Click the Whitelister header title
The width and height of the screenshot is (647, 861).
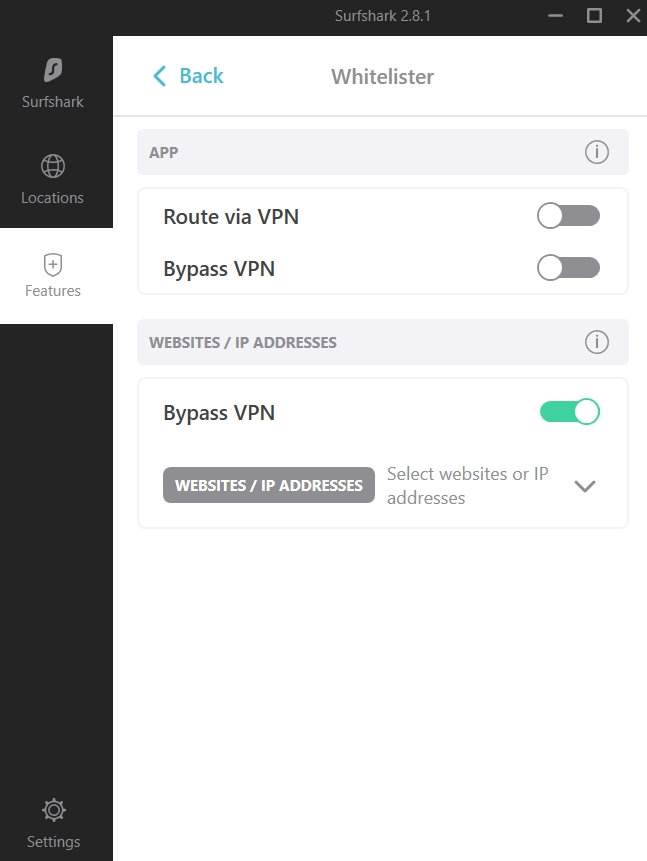381,76
